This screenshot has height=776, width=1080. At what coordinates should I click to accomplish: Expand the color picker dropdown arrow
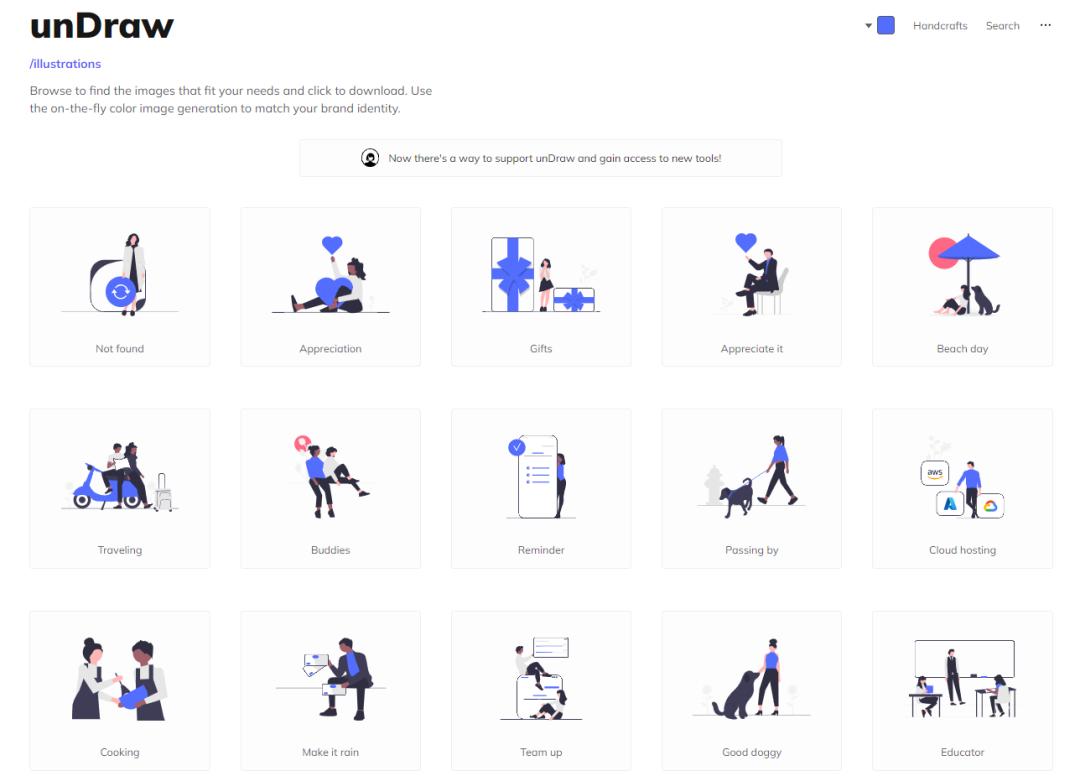click(869, 25)
